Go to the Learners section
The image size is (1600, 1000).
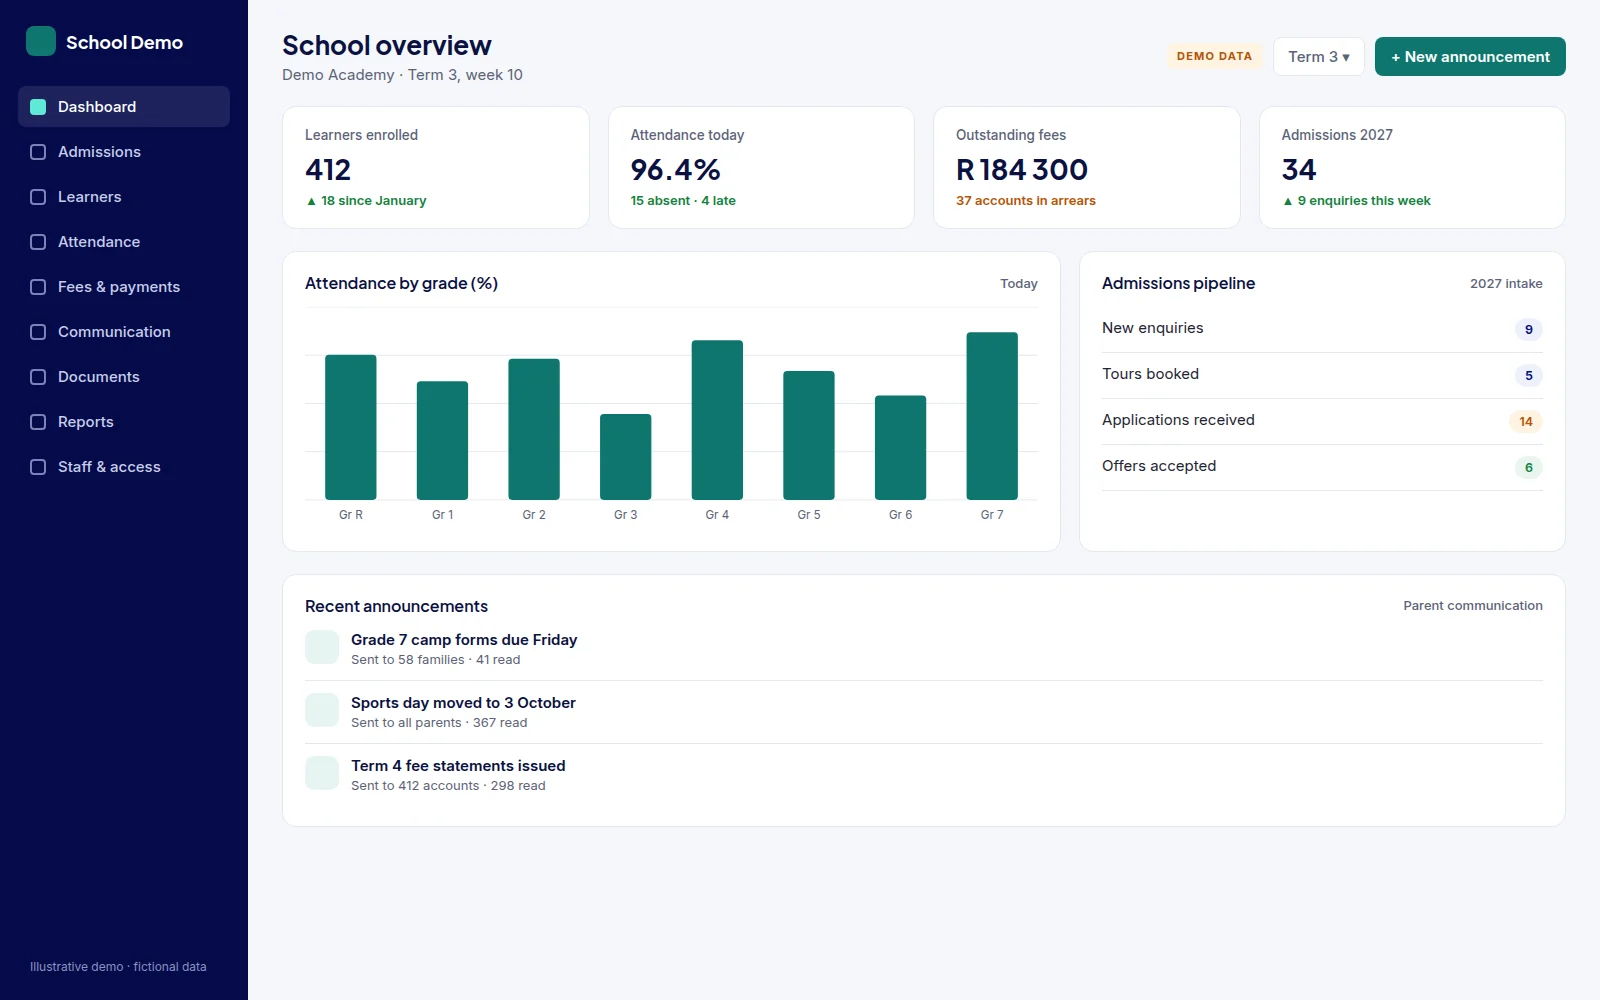(x=124, y=197)
